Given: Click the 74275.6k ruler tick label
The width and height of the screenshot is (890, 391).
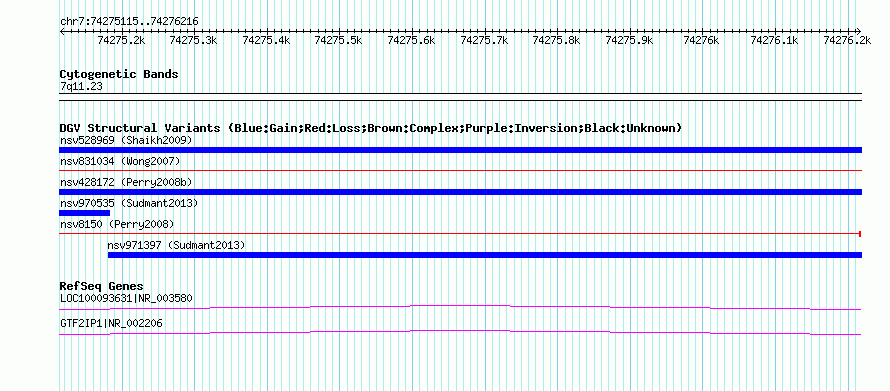Looking at the screenshot, I should click(412, 41).
